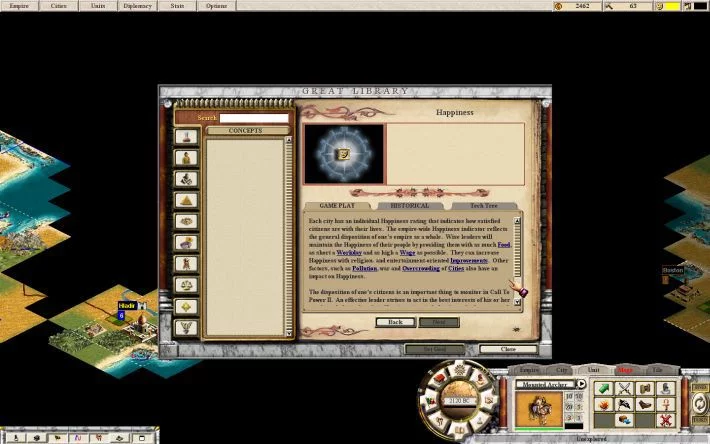Image resolution: width=710 pixels, height=444 pixels.
Task: Close the Great Library window
Action: (x=508, y=349)
